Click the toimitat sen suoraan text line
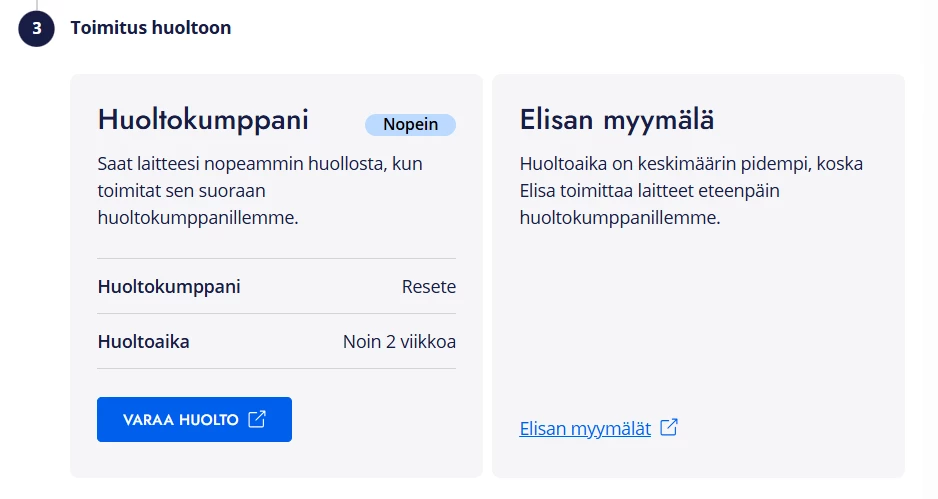 click(181, 191)
